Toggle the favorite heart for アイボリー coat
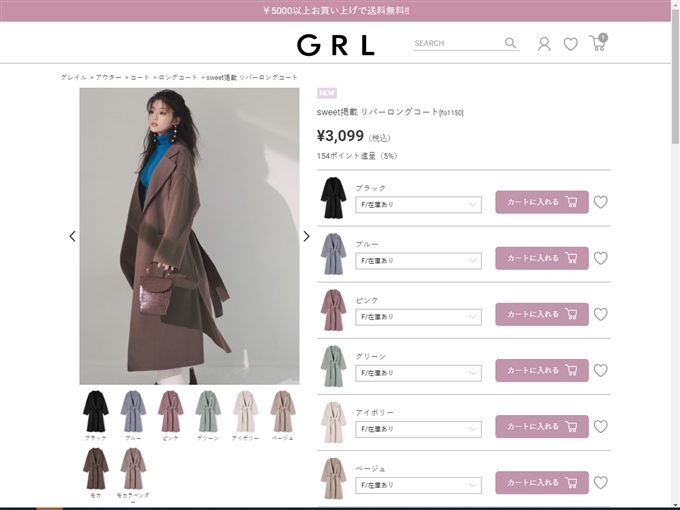Image resolution: width=680 pixels, height=510 pixels. pos(601,427)
